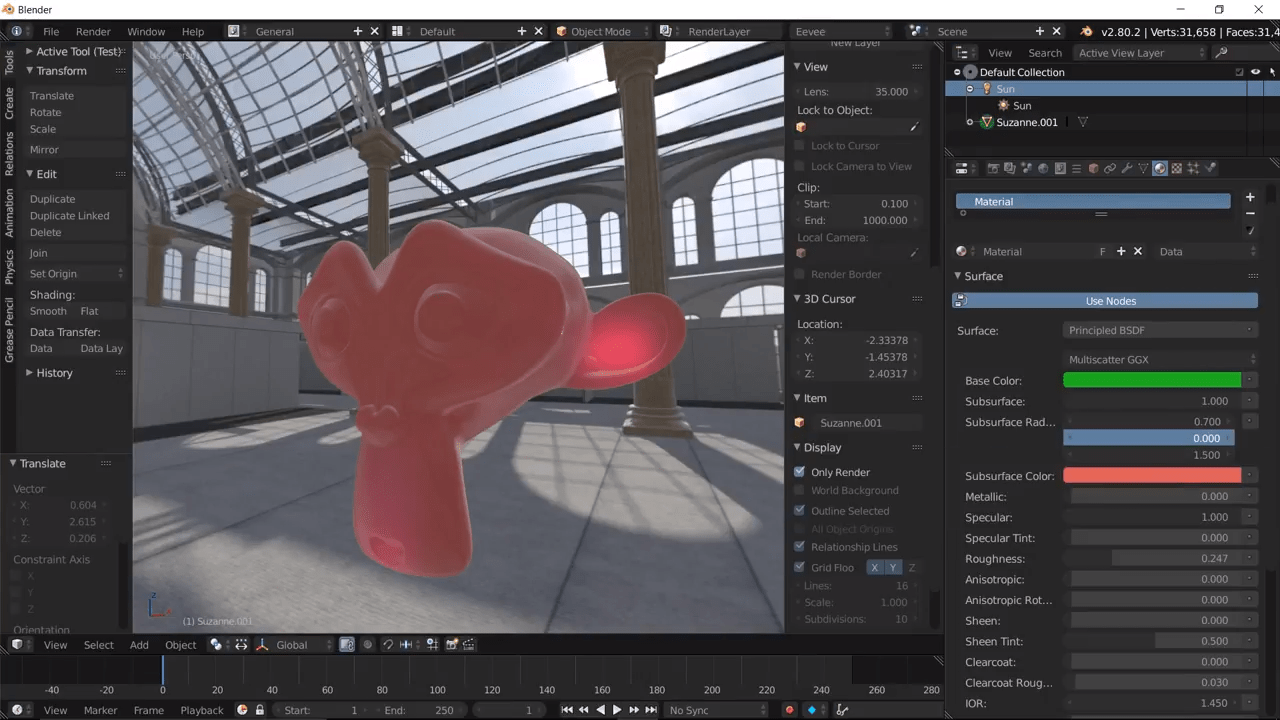
Task: Open the Render menu
Action: [93, 31]
